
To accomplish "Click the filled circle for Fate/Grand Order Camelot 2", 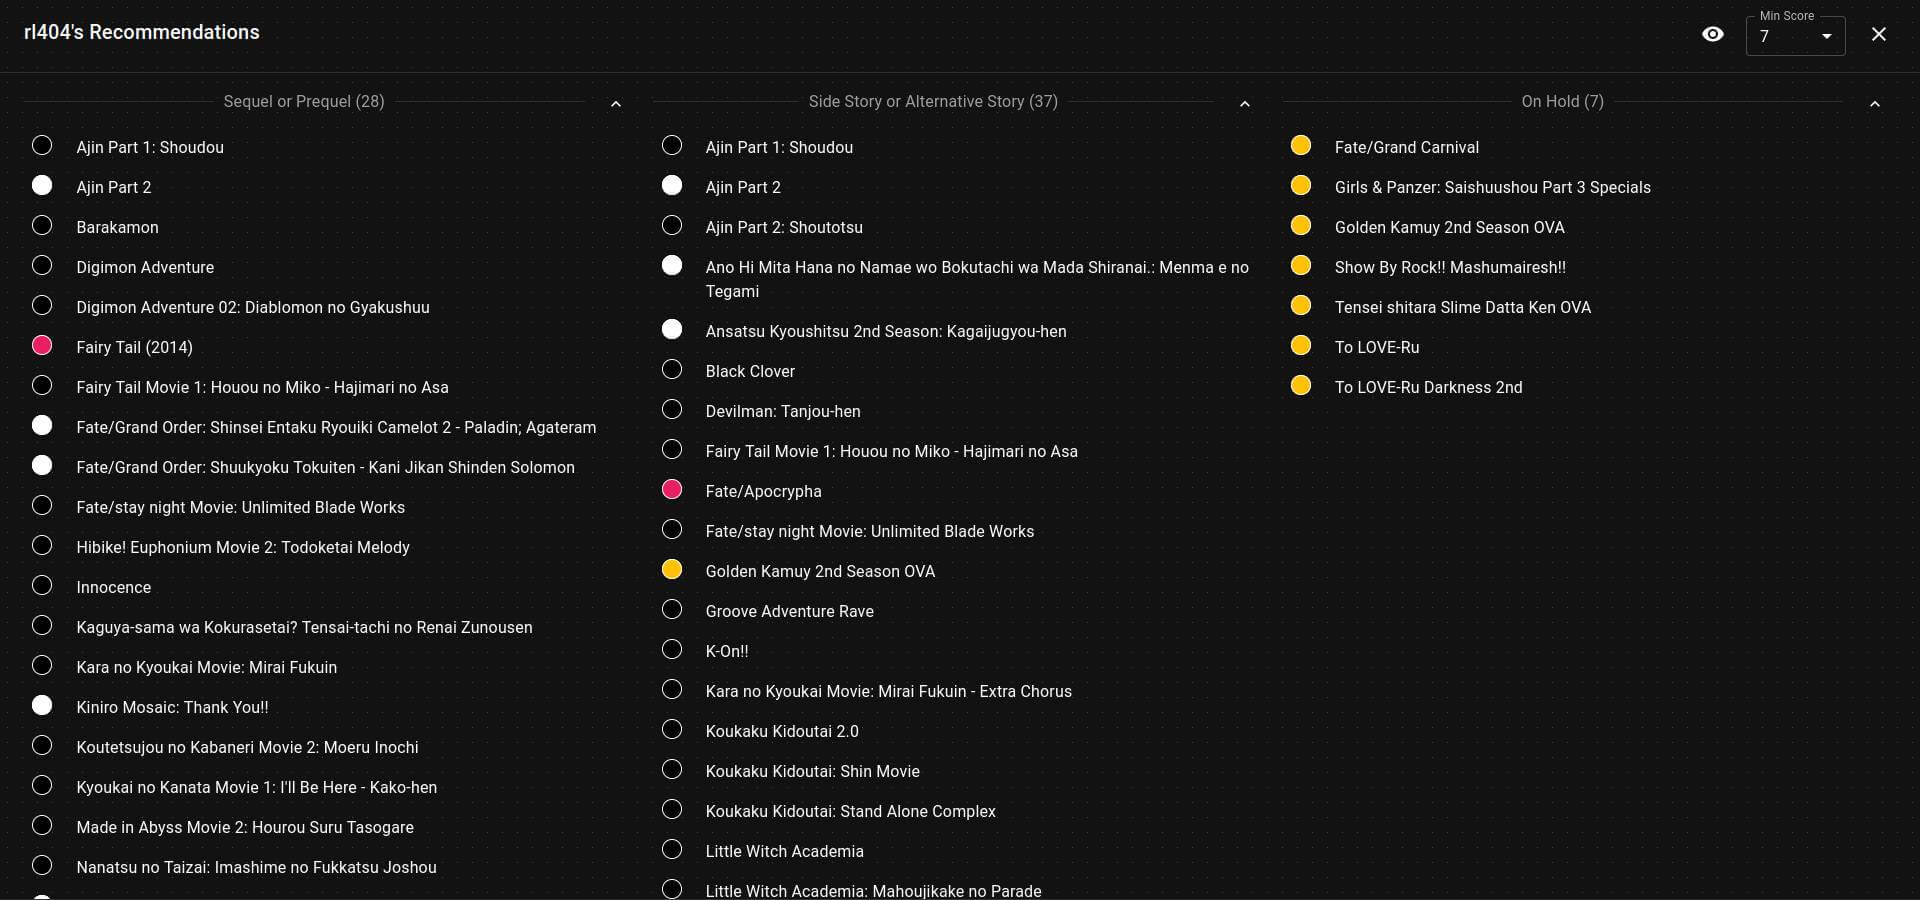I will click(42, 425).
